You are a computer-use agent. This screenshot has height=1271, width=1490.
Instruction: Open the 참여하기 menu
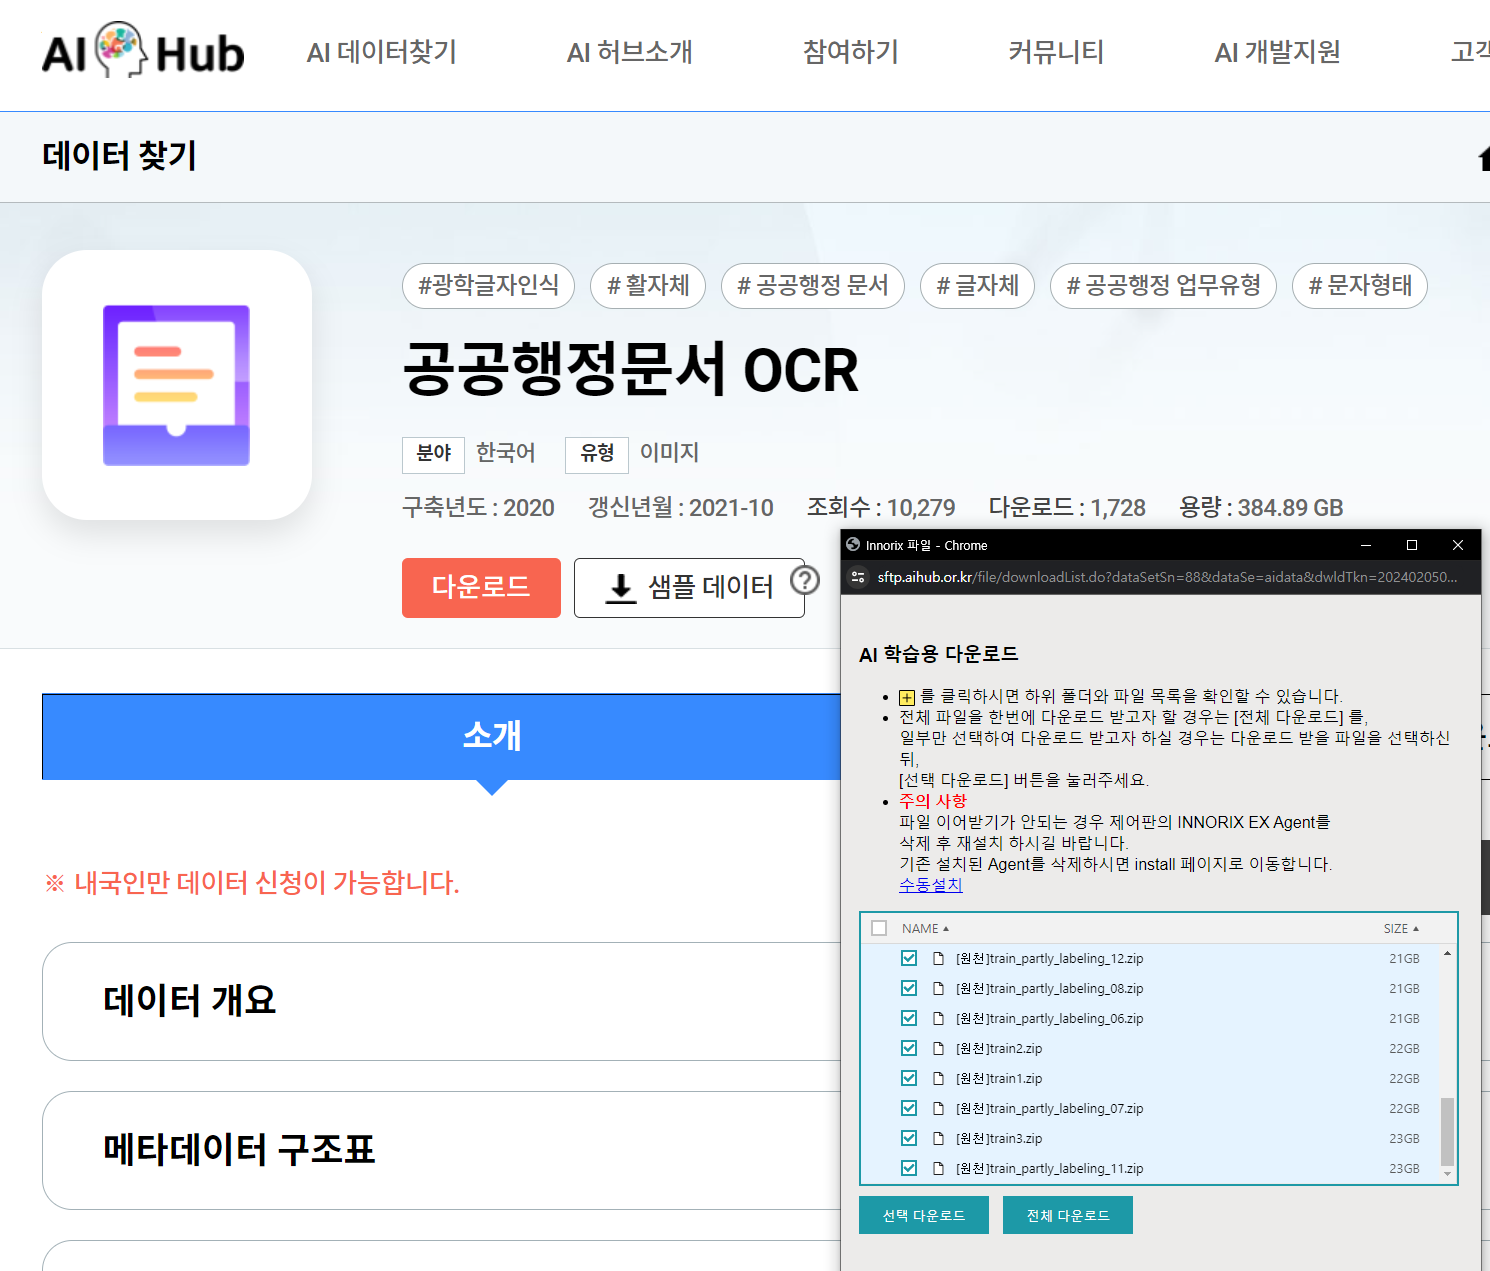[851, 52]
